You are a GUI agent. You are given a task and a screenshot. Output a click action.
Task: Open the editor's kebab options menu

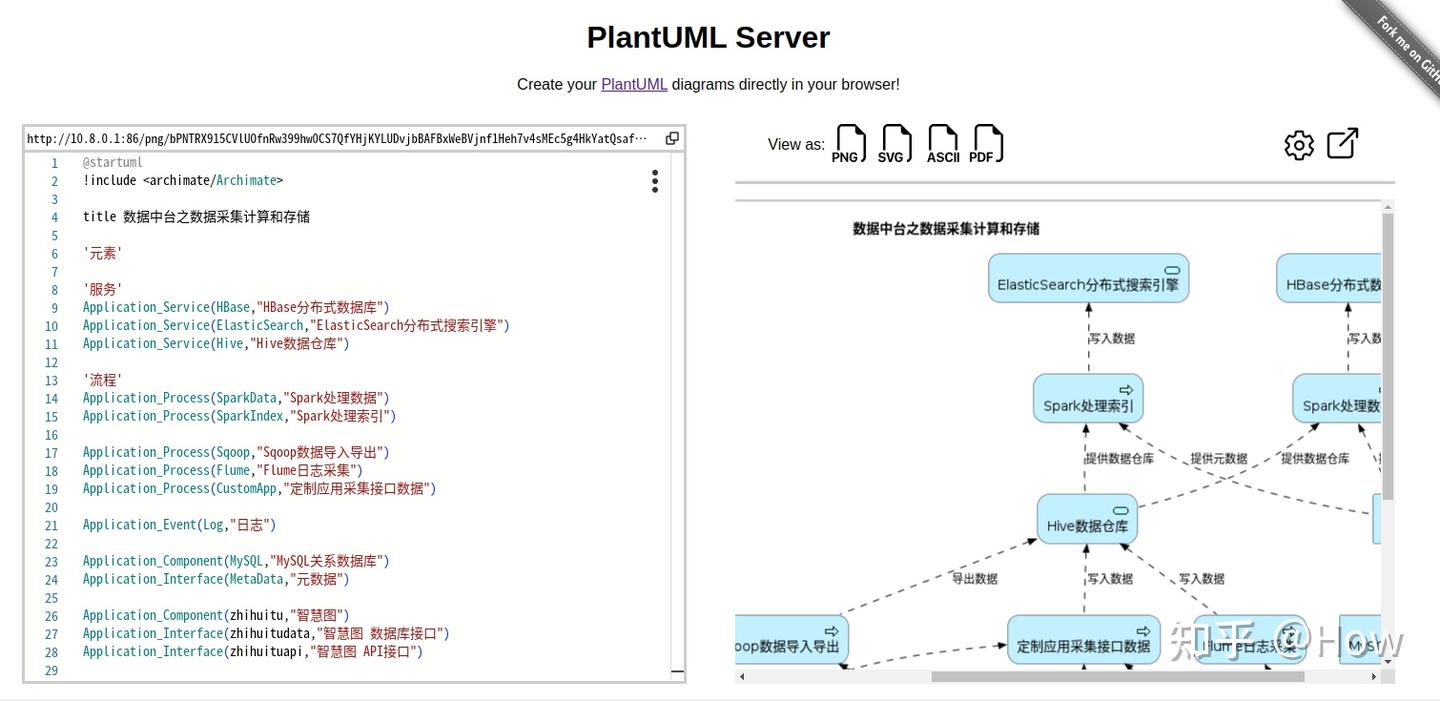pos(654,181)
